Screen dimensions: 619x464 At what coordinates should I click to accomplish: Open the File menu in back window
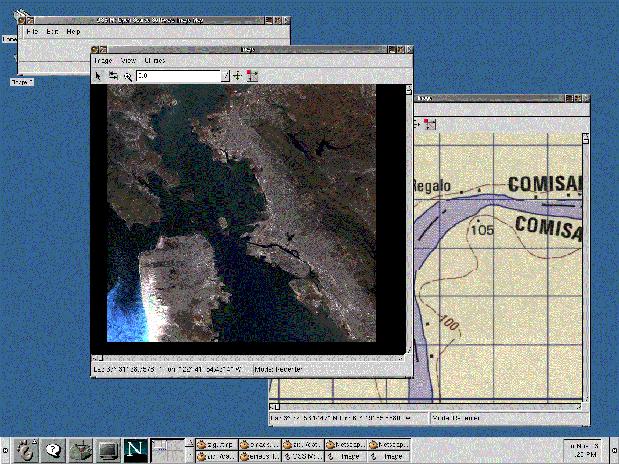click(x=32, y=32)
